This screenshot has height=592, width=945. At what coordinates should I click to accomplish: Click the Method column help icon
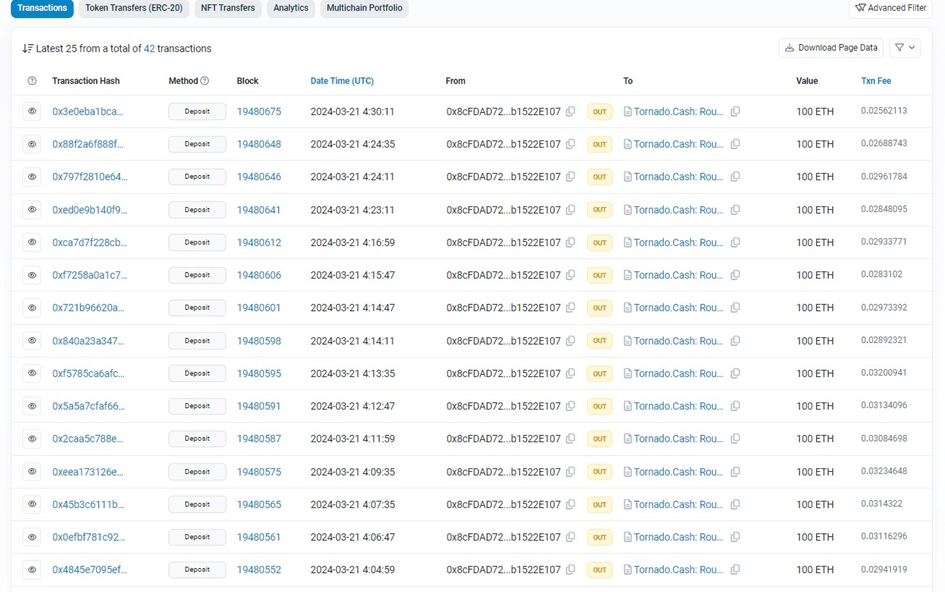[x=205, y=81]
